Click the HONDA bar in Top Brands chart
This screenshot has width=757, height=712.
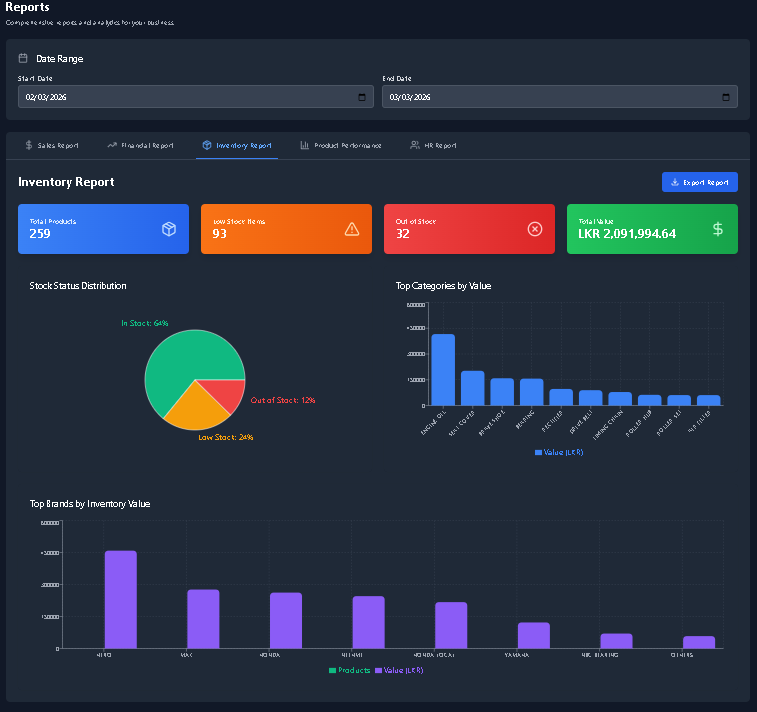coord(286,620)
